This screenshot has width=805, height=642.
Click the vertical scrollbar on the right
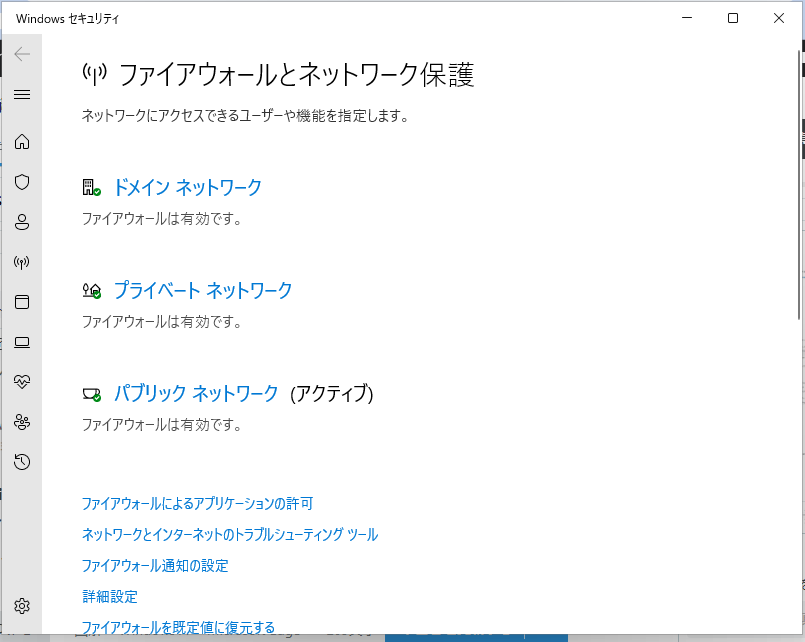tap(799, 185)
